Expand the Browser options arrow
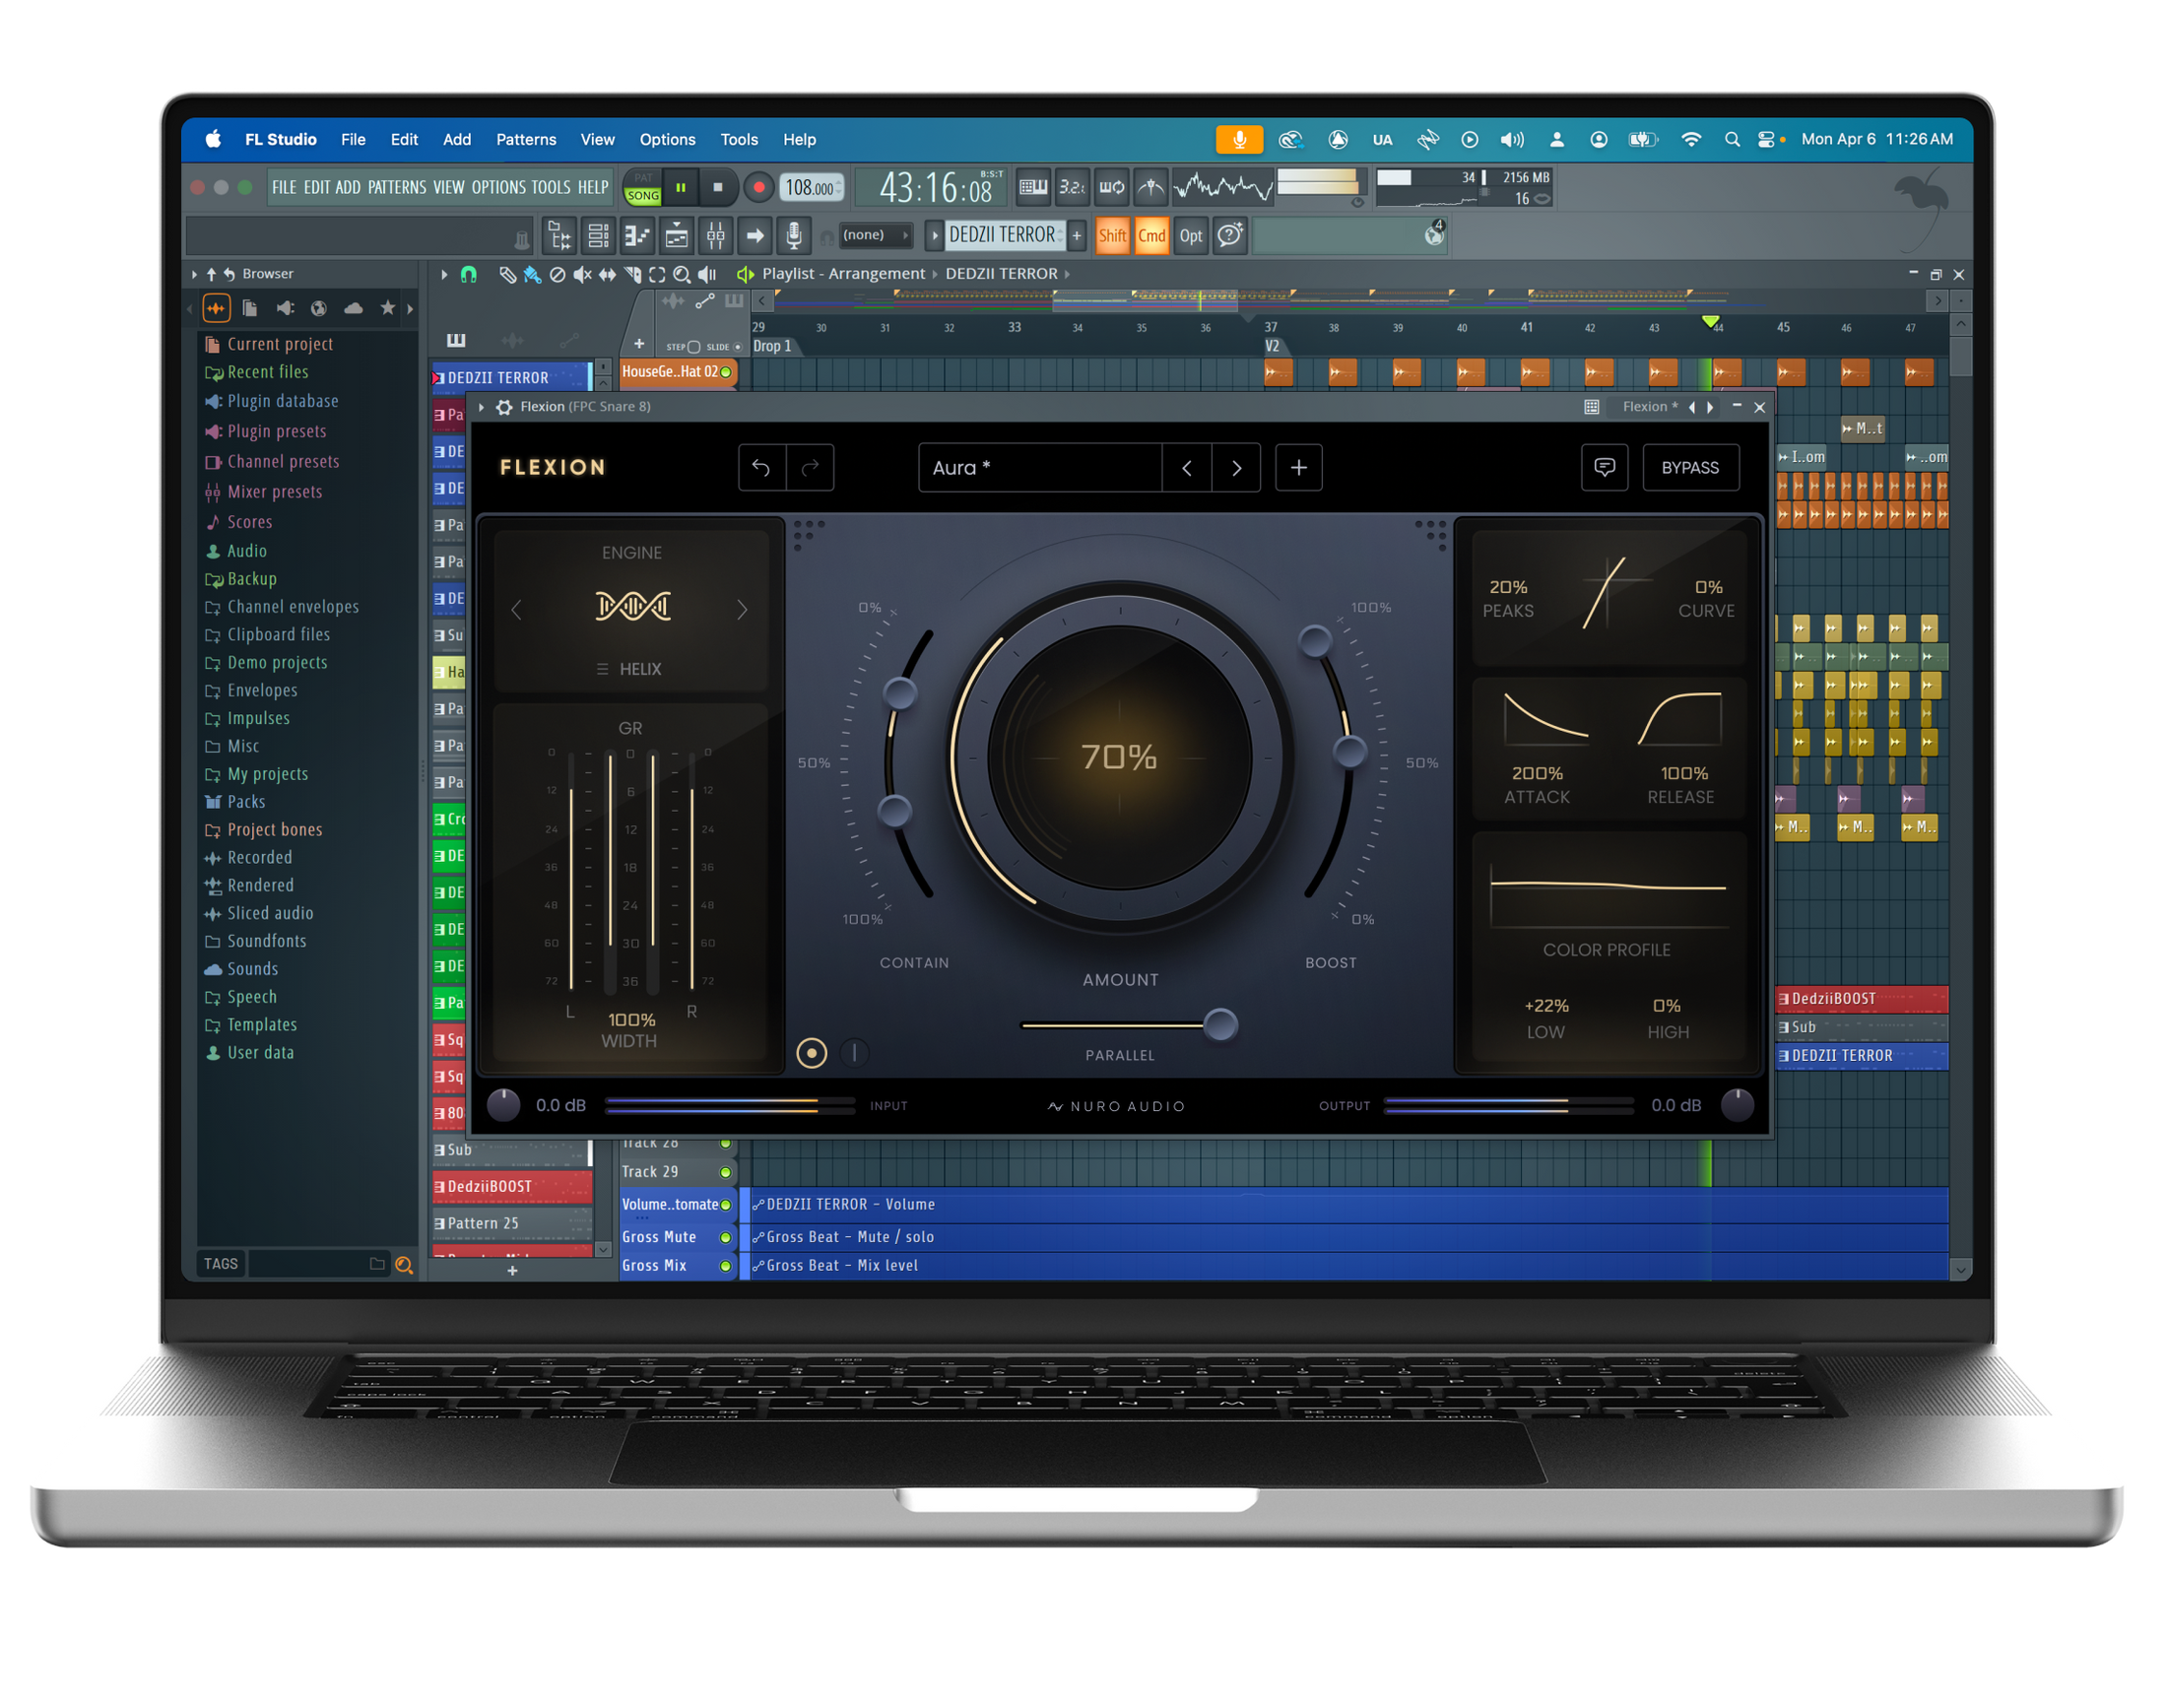Viewport: 2167px width, 1708px height. [194, 274]
